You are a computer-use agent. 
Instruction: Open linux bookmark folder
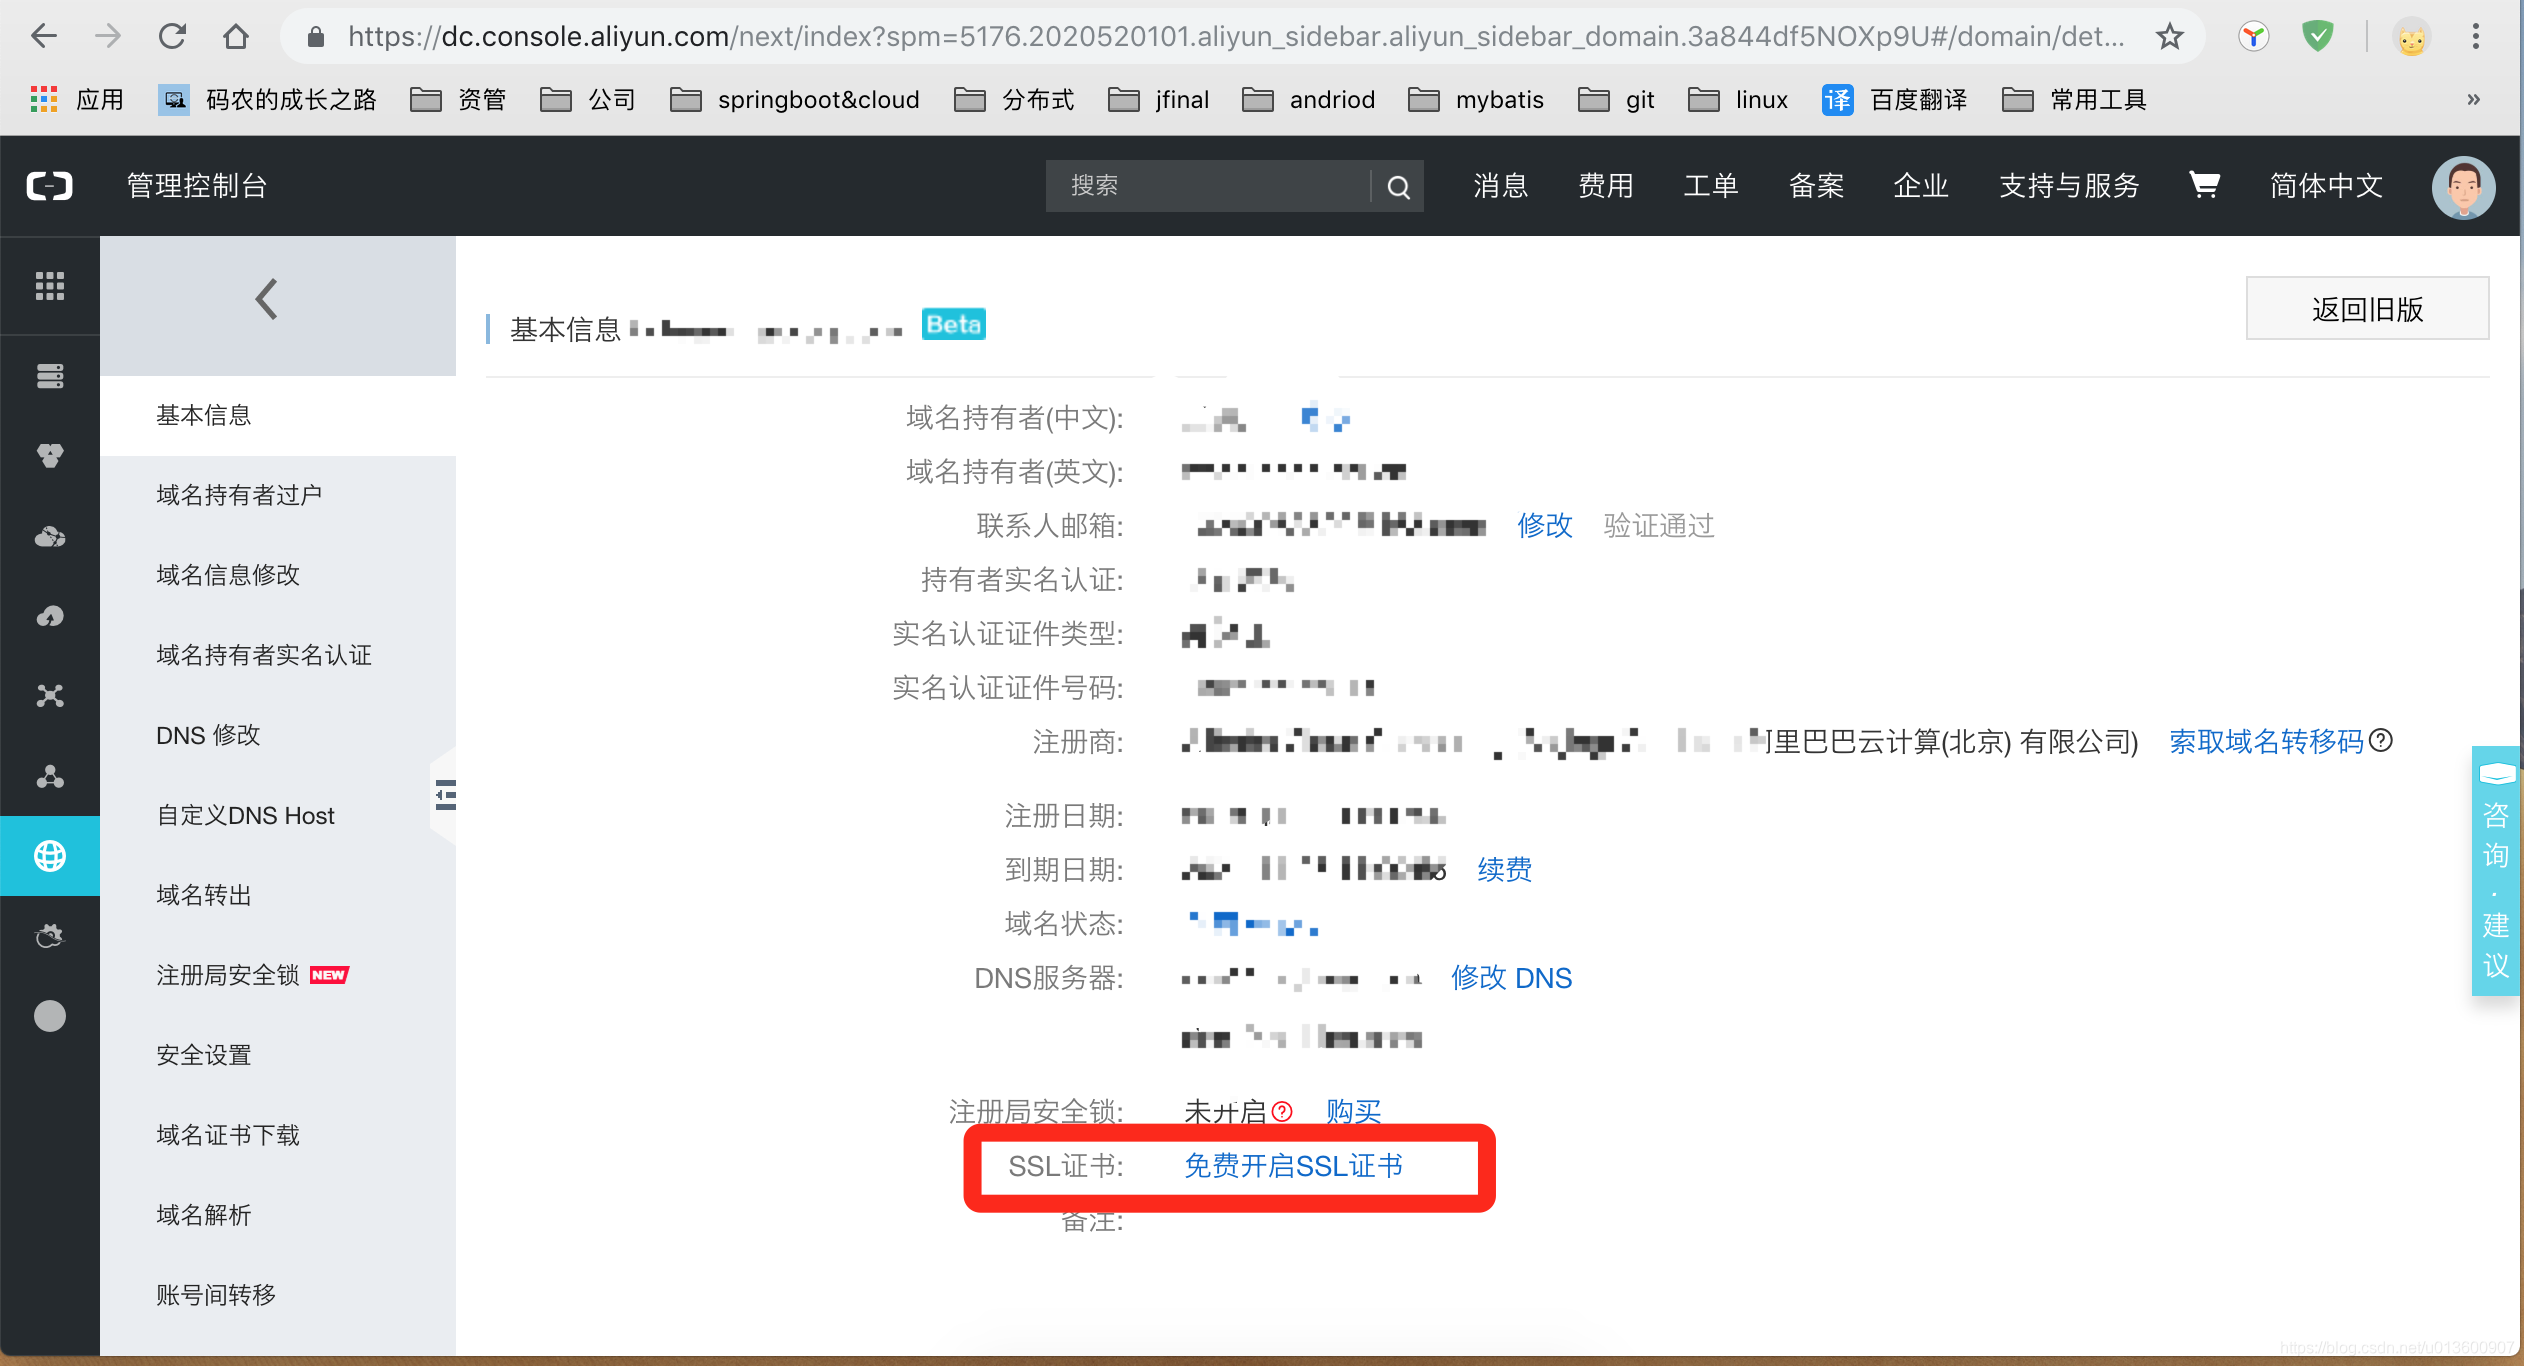1738,99
